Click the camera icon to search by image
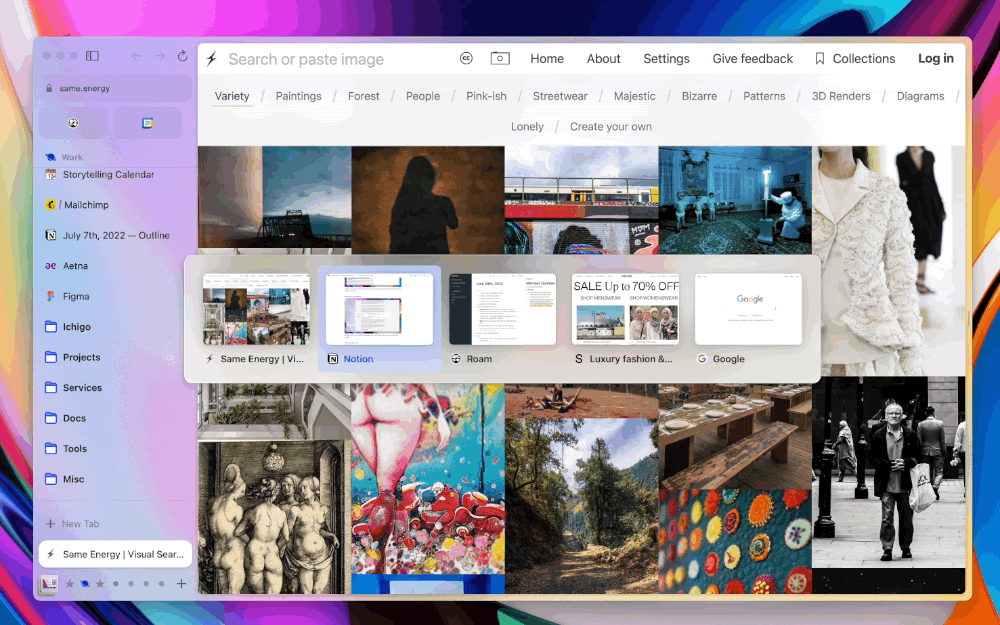Viewport: 1000px width, 625px height. 499,59
